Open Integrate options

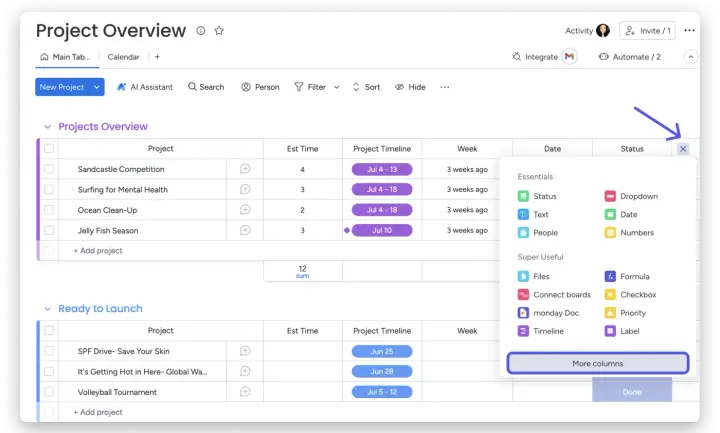[x=535, y=57]
